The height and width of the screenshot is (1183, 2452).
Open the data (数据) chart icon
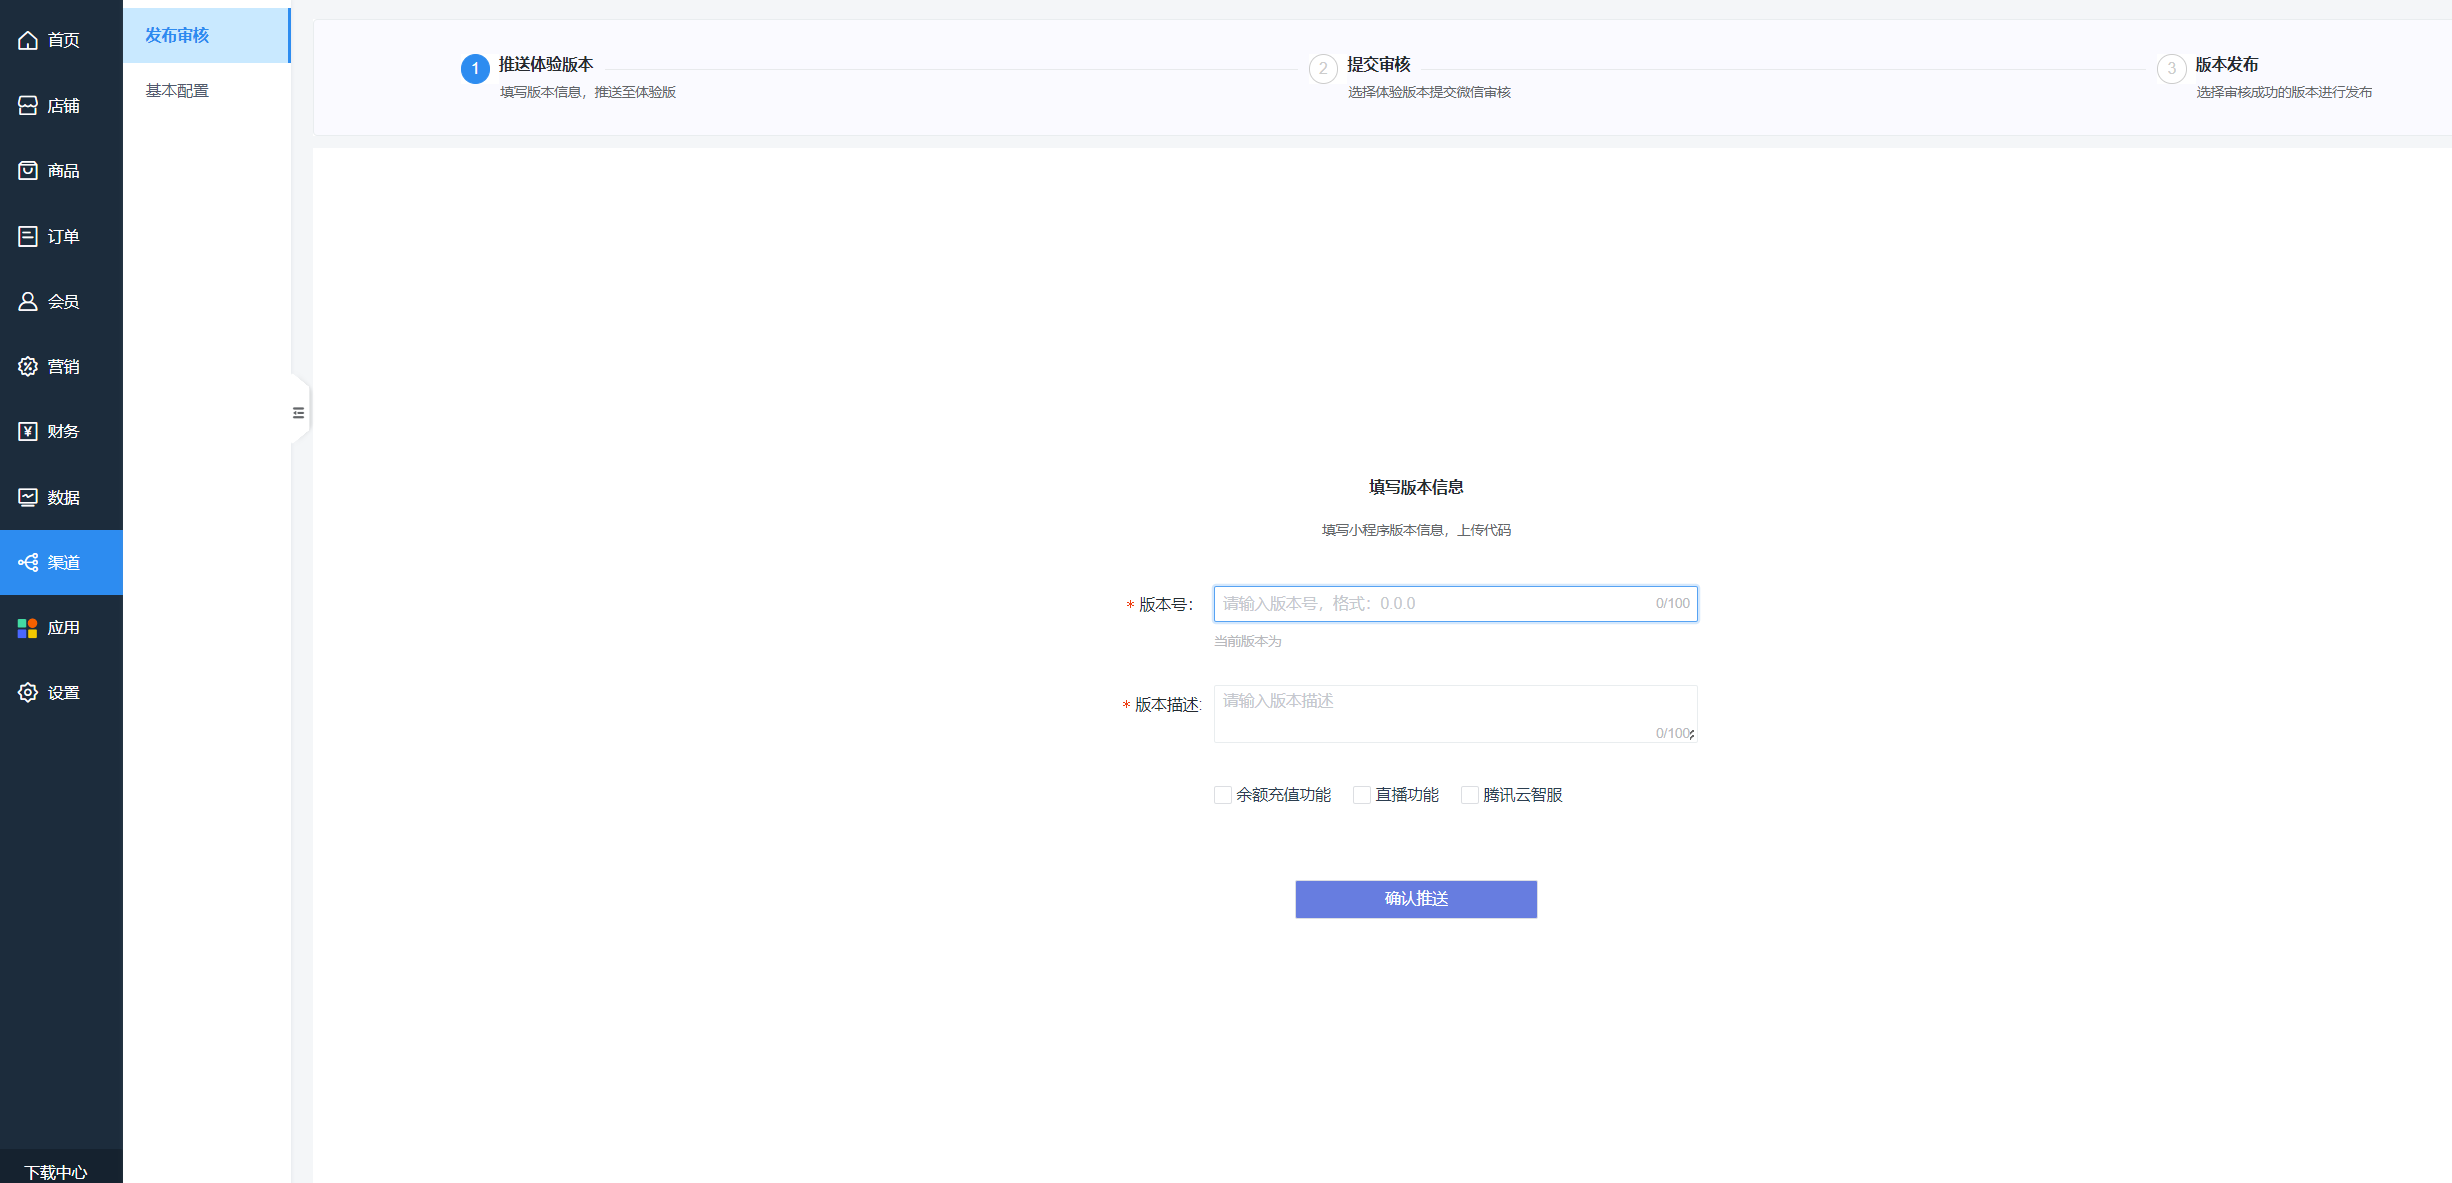point(28,497)
